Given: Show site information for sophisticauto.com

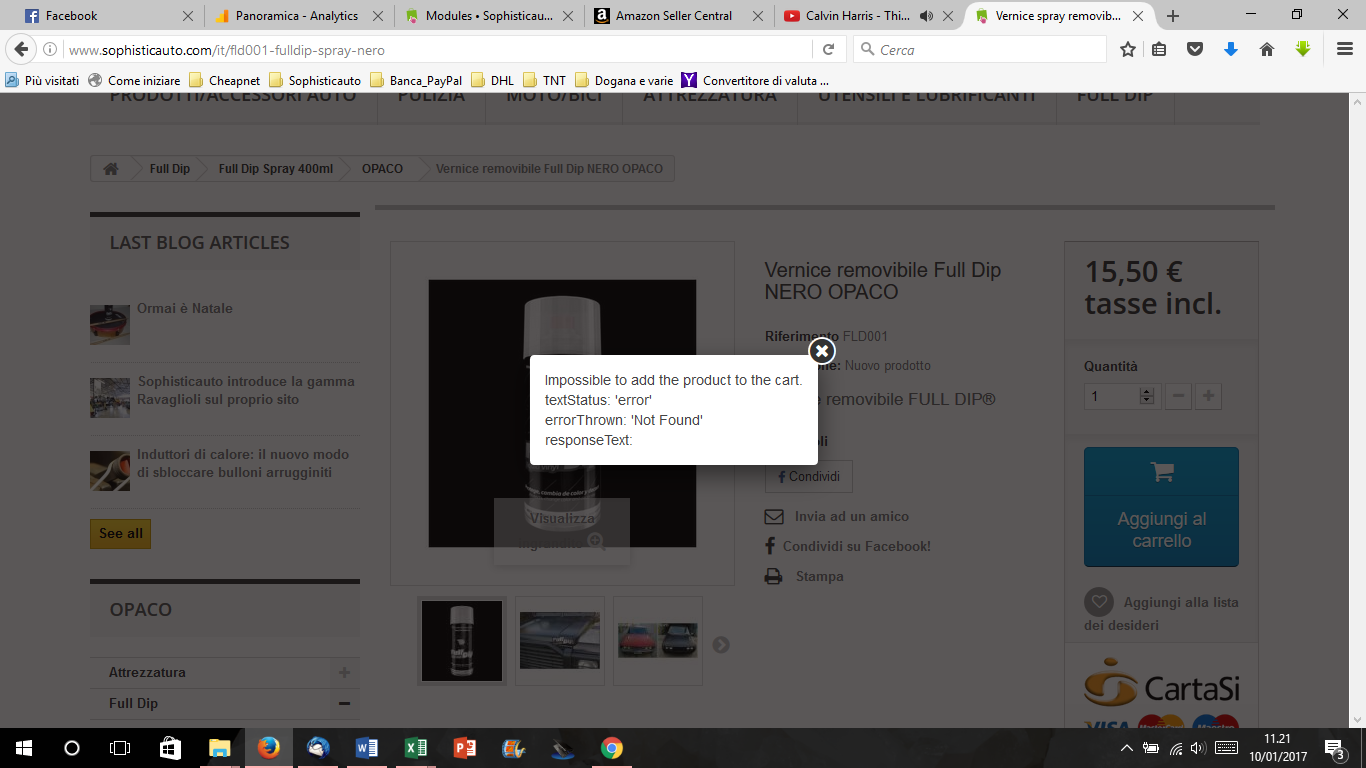Looking at the screenshot, I should tap(50, 49).
